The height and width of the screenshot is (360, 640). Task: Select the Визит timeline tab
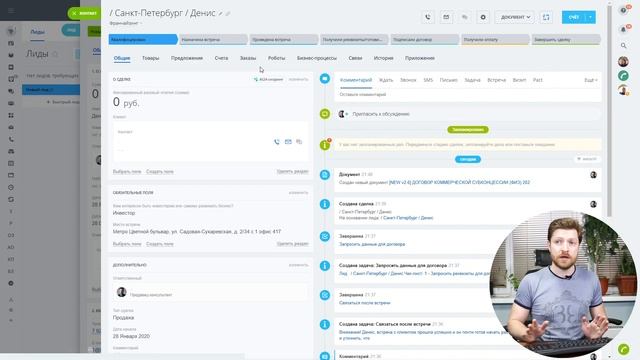[519, 80]
